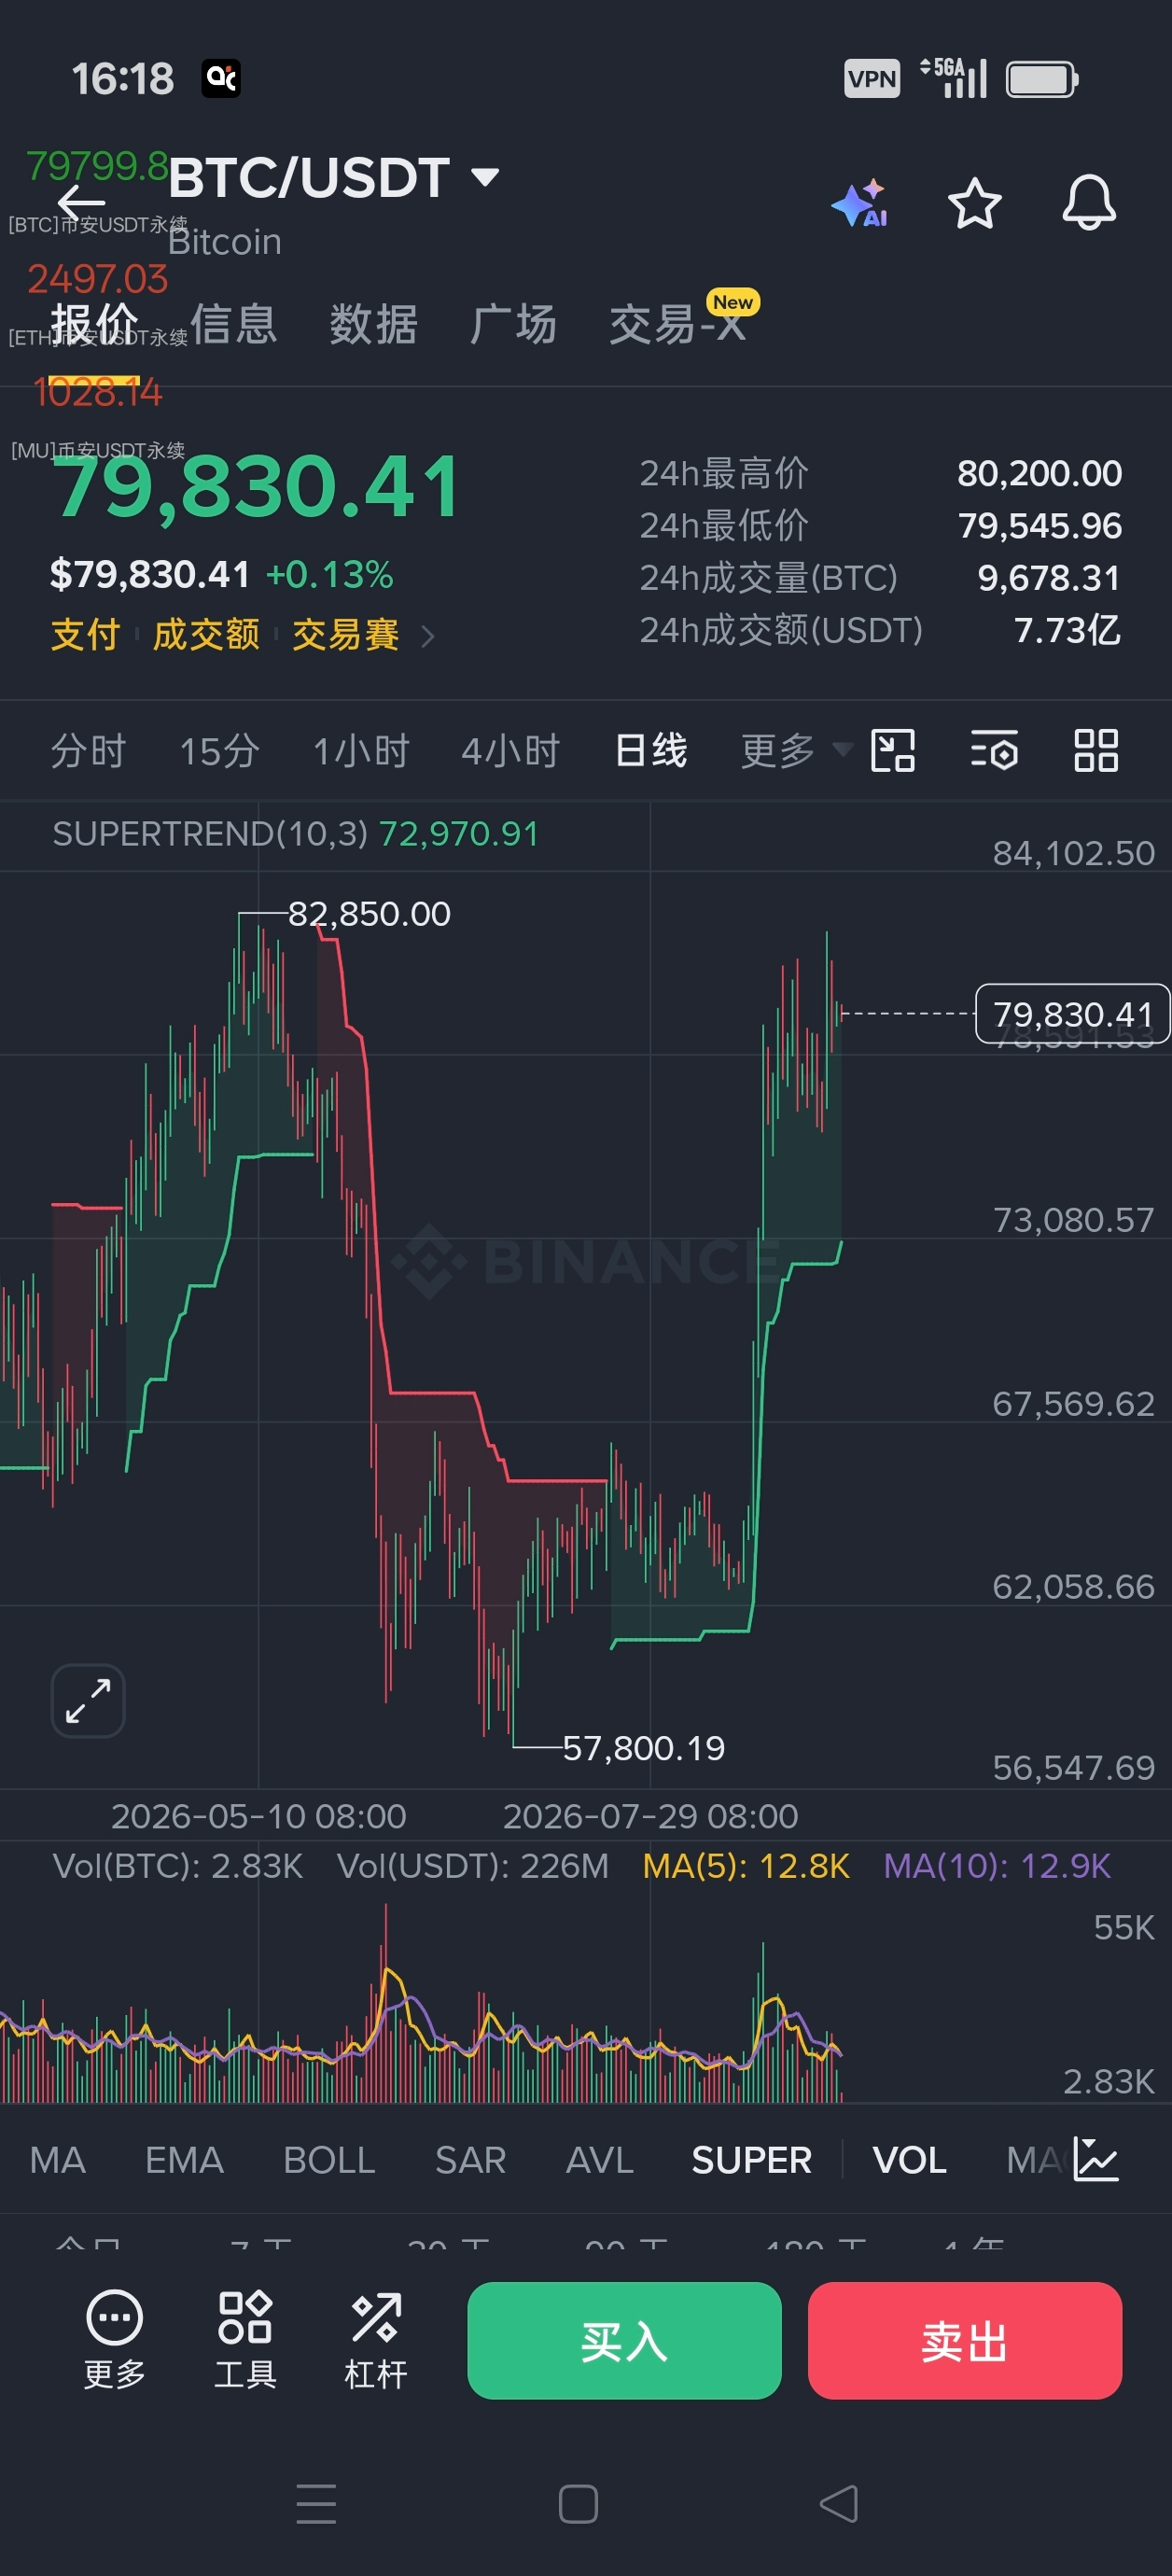Image resolution: width=1172 pixels, height=2576 pixels.
Task: Select the 4小时 timeframe tab
Action: pos(510,750)
